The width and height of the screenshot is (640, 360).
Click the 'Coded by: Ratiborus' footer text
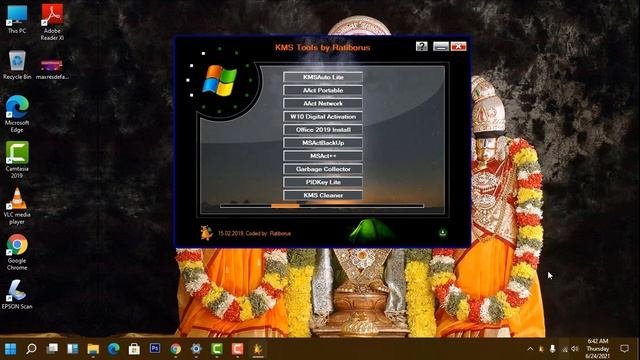coord(268,233)
